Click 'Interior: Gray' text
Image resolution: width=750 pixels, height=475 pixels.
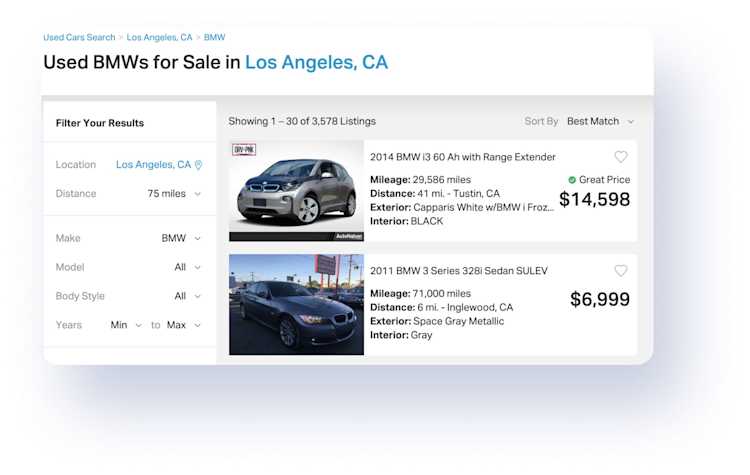401,335
